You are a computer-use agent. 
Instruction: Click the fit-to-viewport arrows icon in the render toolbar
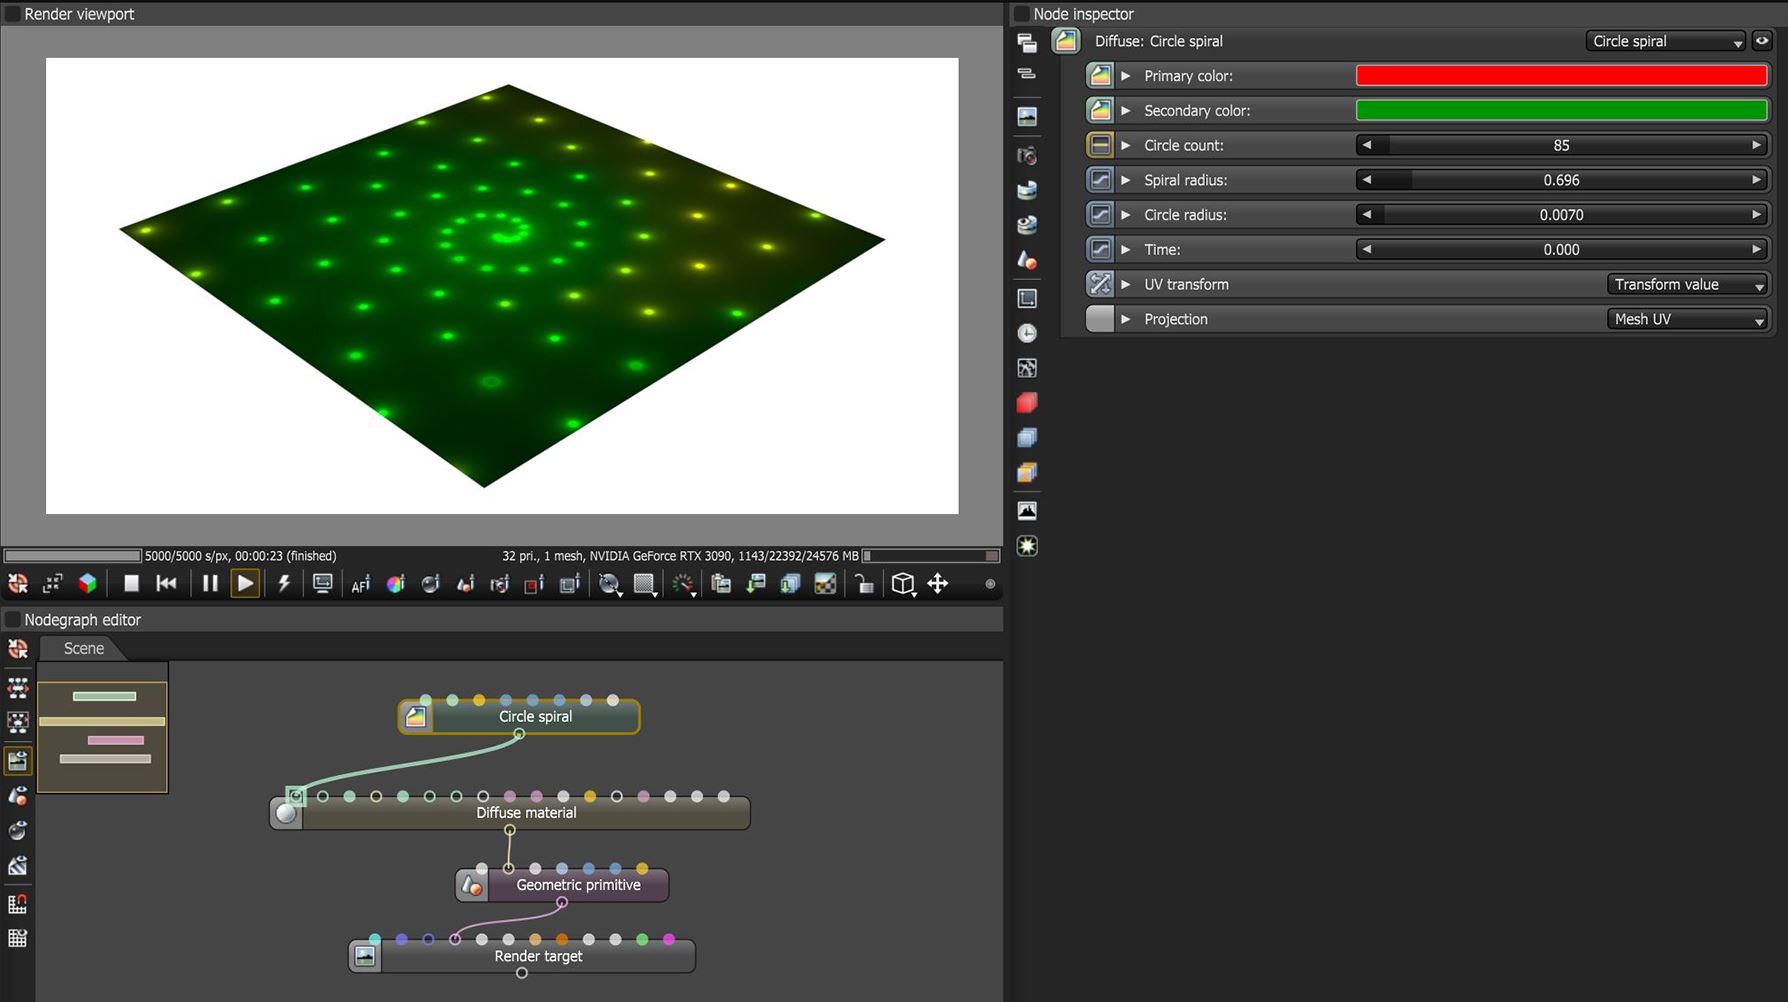[53, 584]
